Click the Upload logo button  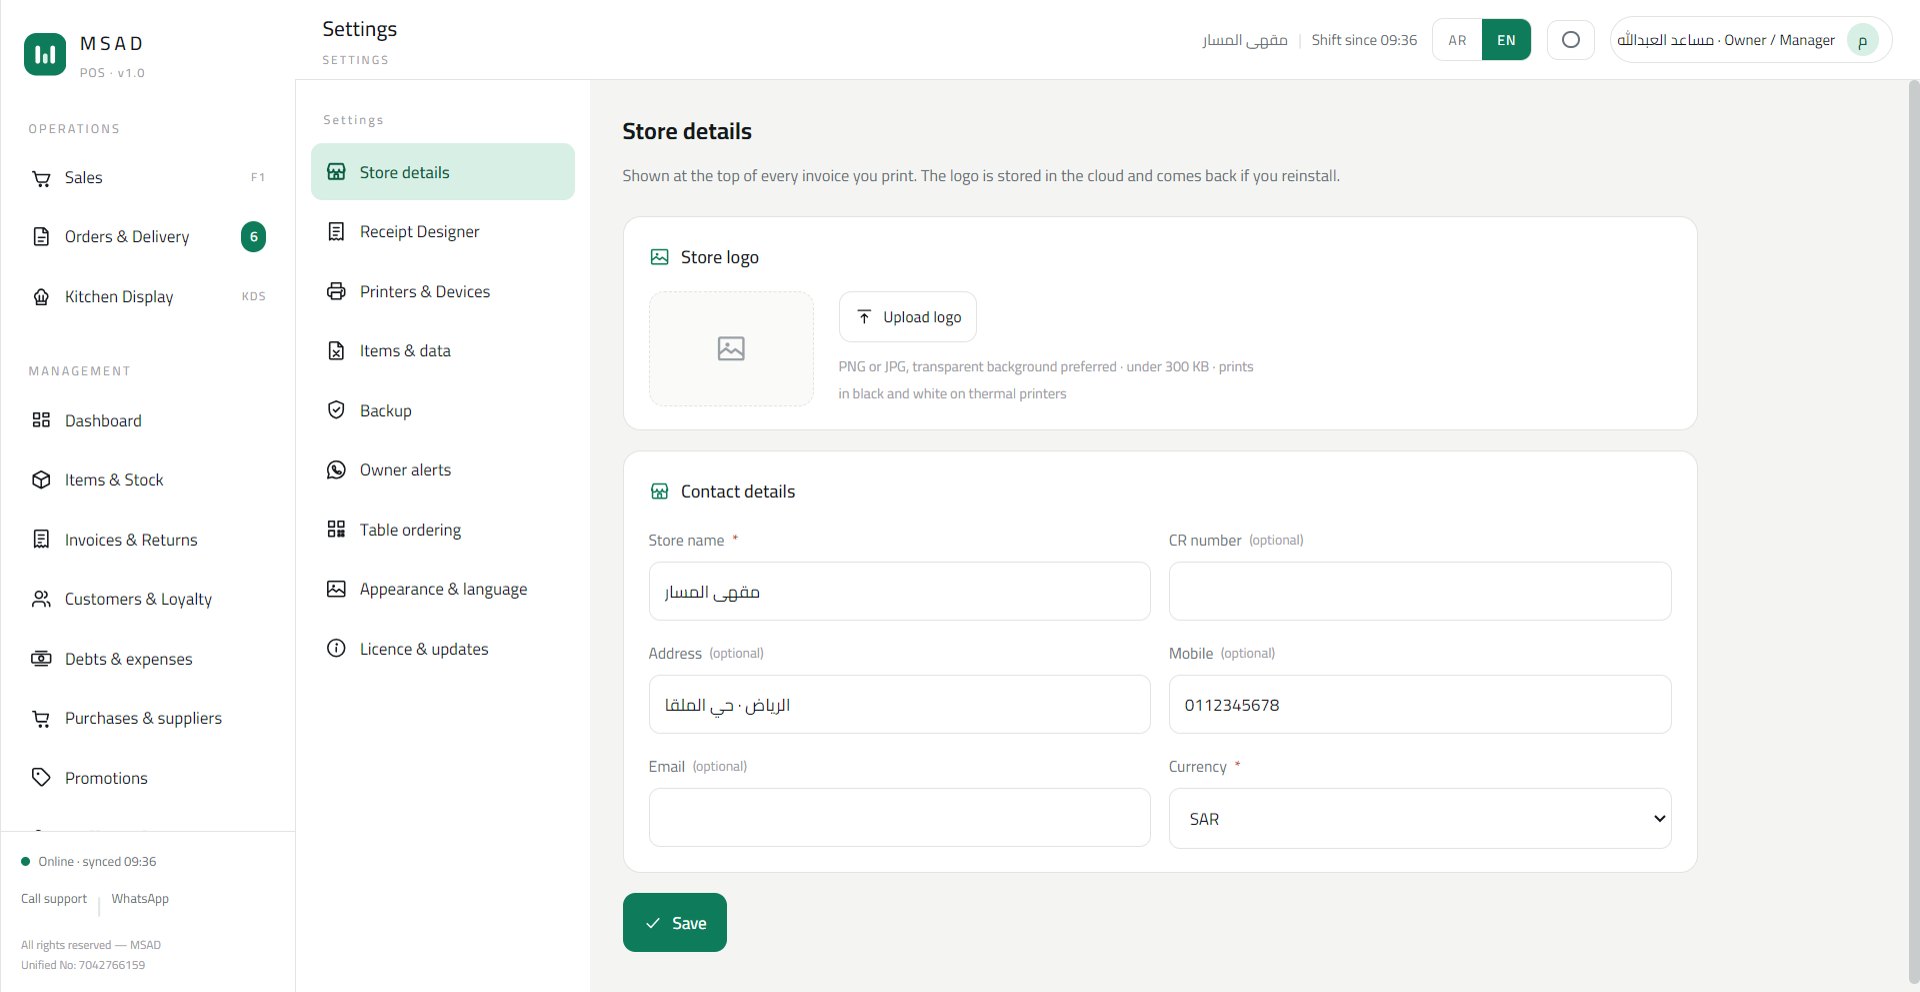click(908, 317)
